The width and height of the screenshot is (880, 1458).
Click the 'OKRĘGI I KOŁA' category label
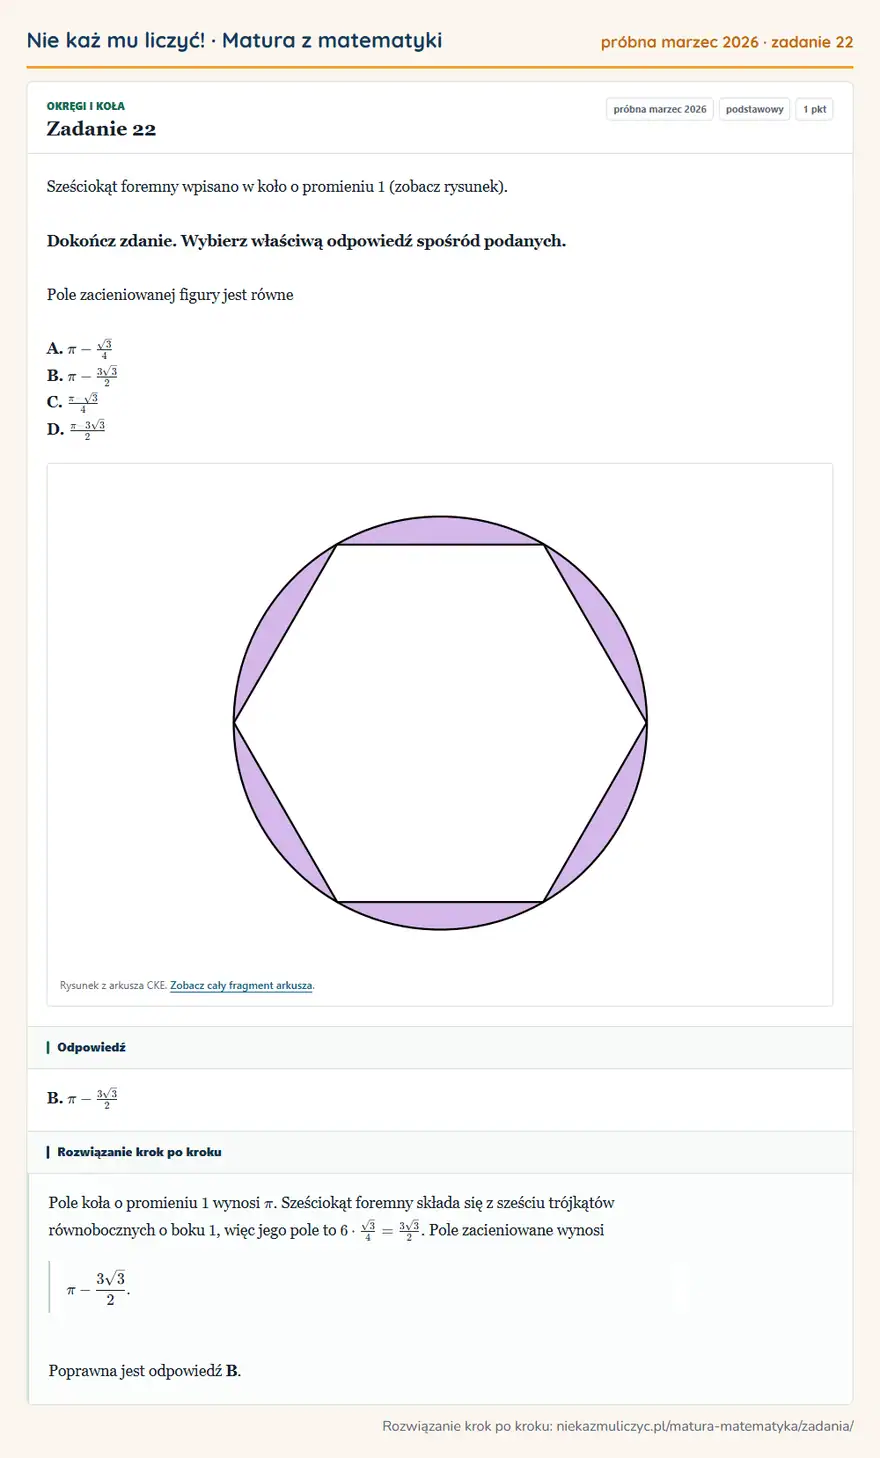(86, 106)
